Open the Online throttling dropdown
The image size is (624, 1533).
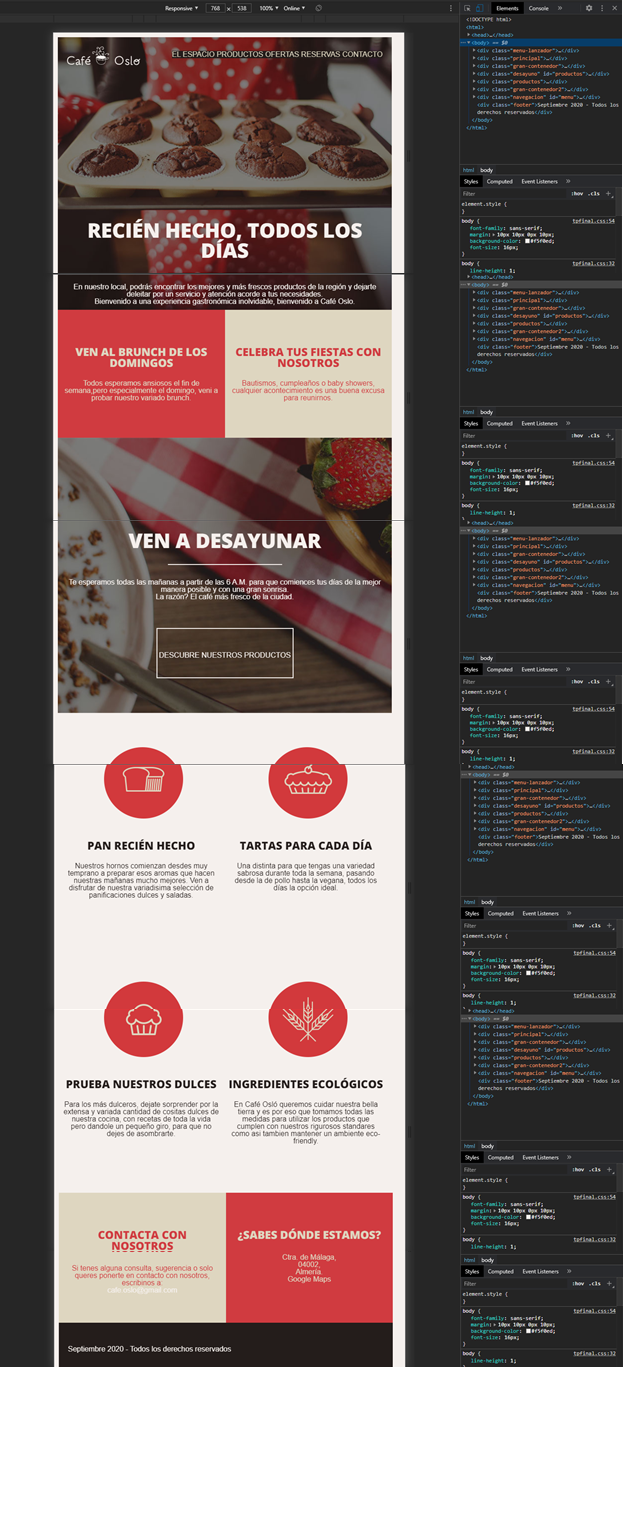[295, 8]
